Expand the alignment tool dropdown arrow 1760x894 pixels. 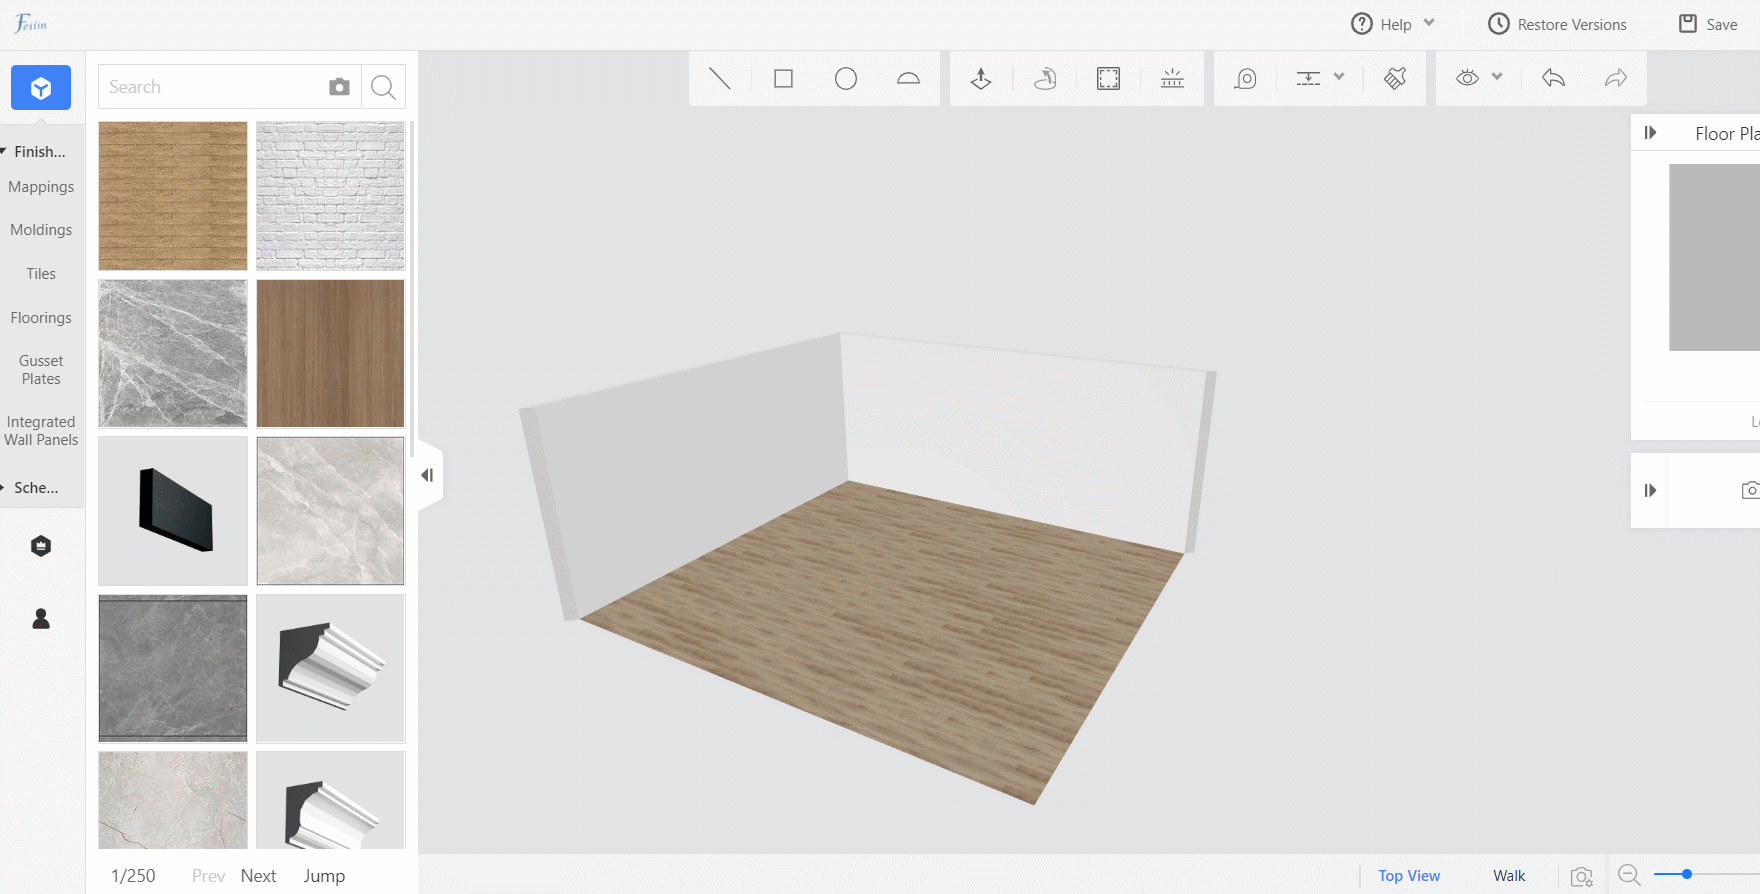[1339, 77]
